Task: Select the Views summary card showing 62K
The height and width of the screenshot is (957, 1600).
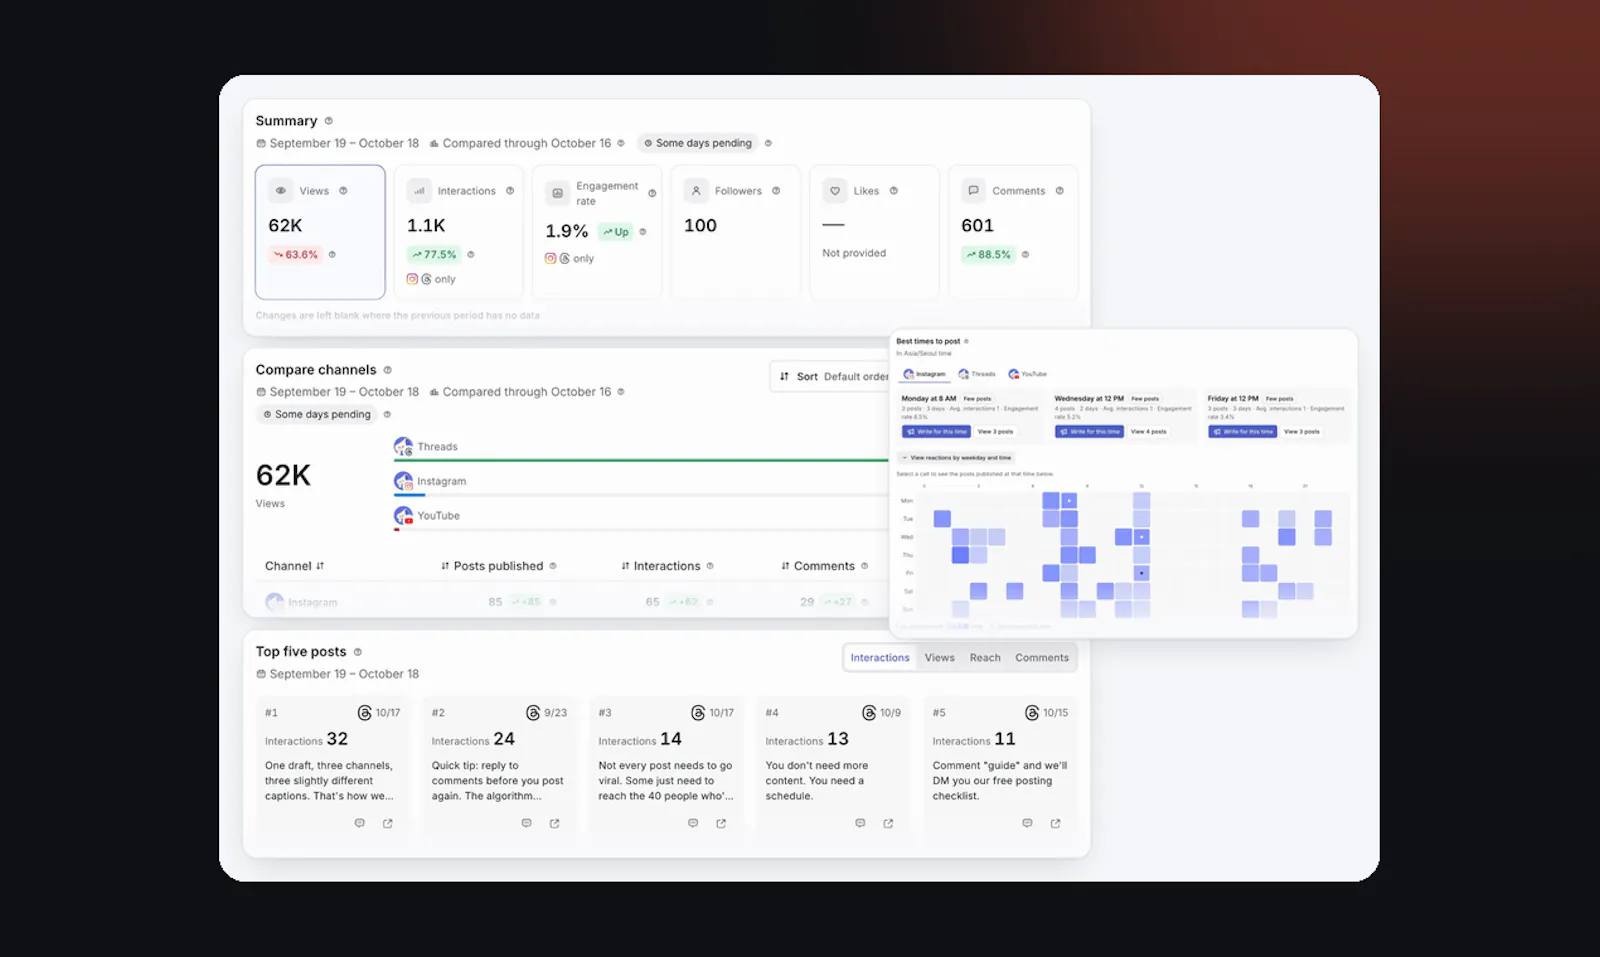Action: [x=320, y=232]
